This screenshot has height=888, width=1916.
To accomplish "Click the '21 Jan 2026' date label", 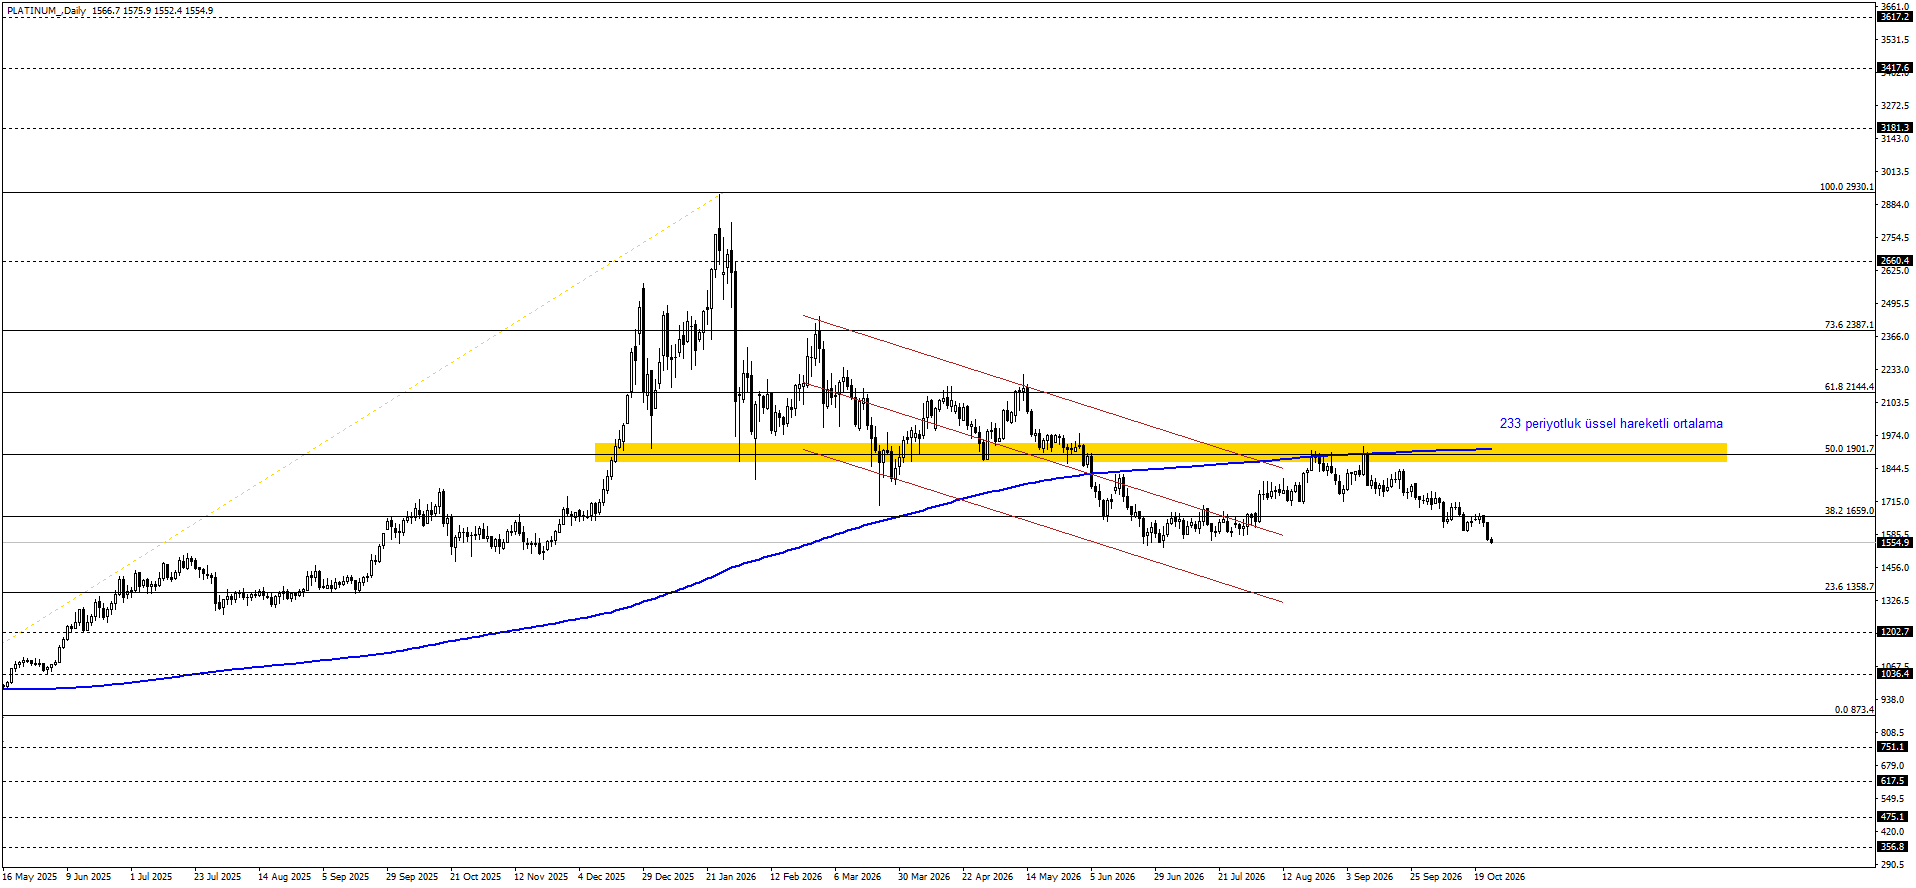I will click(731, 877).
